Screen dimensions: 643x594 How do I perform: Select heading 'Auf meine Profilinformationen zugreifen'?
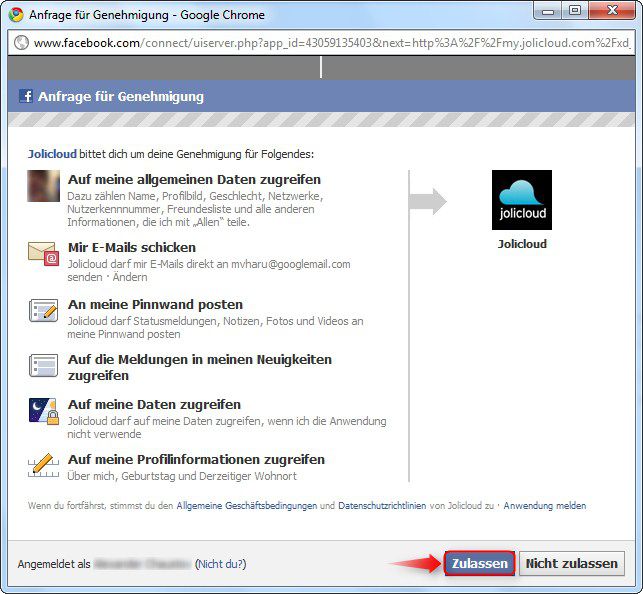coord(196,460)
